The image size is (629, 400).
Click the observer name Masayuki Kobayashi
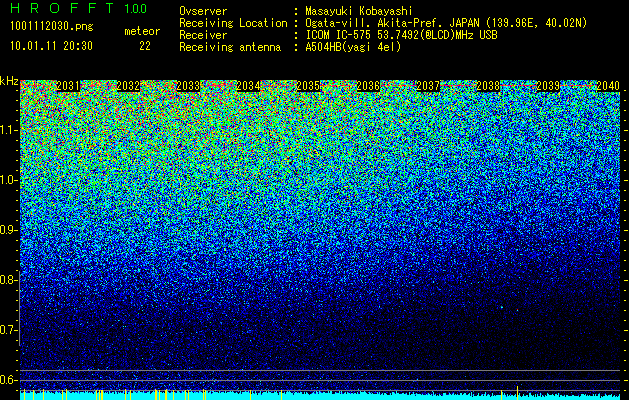[359, 11]
